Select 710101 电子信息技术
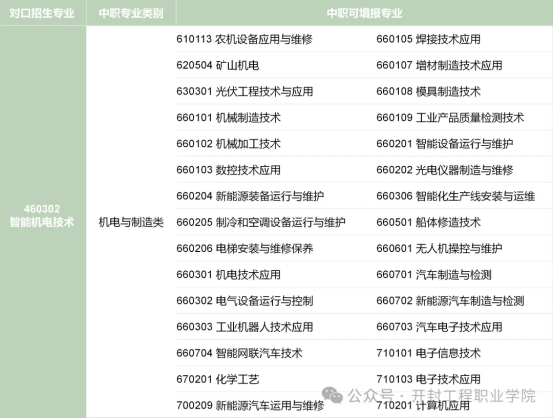The height and width of the screenshot is (418, 553). [429, 353]
